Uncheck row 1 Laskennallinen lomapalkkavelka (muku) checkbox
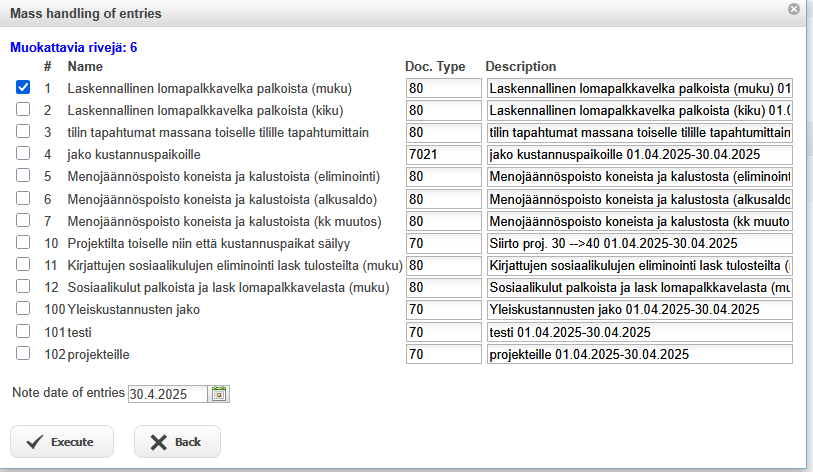The height and width of the screenshot is (472, 813). [23, 88]
